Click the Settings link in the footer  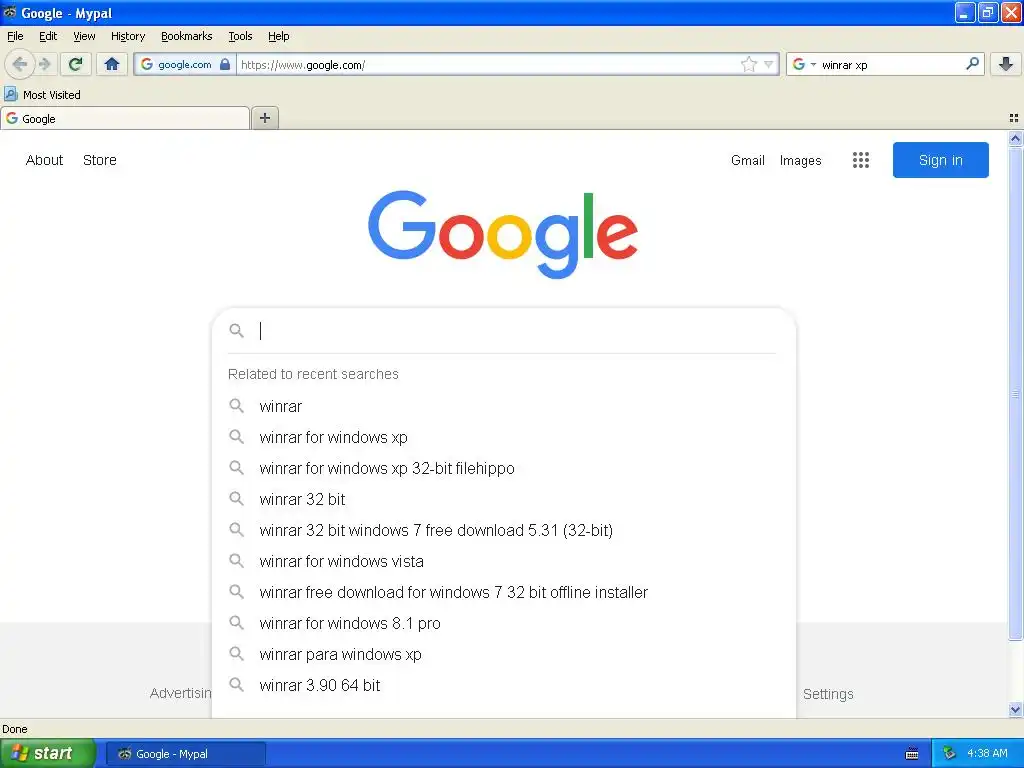tap(827, 694)
